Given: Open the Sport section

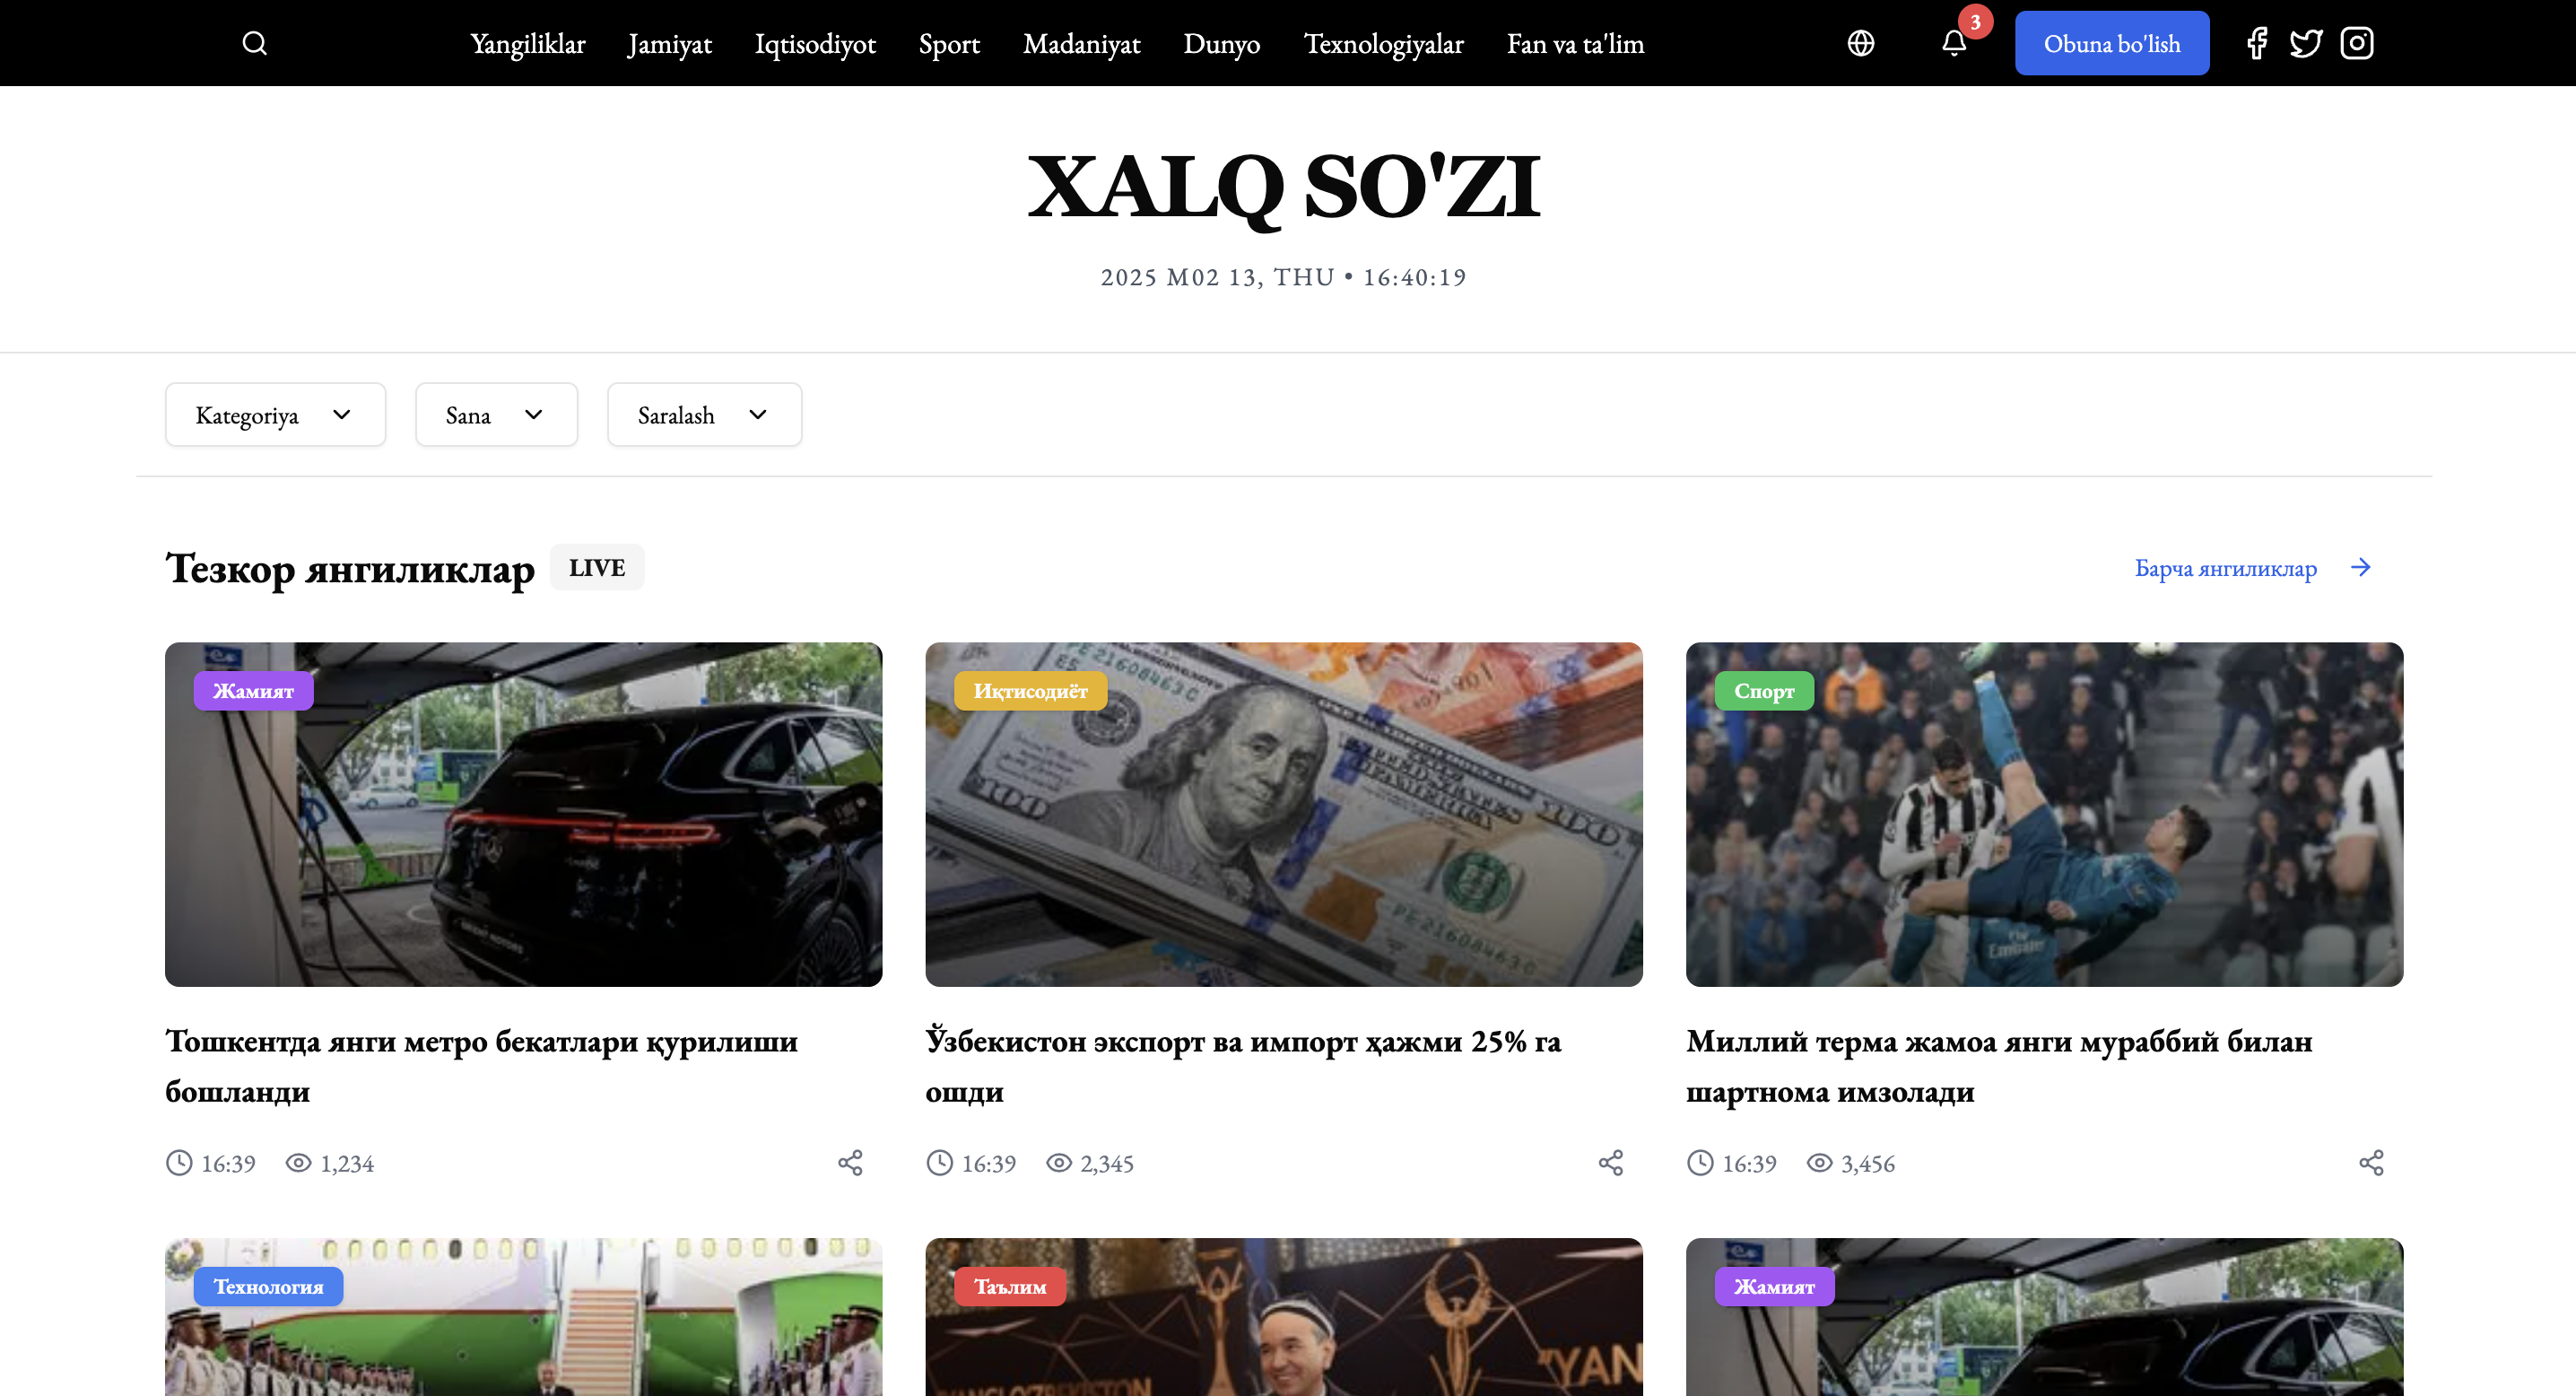Looking at the screenshot, I should click(949, 44).
